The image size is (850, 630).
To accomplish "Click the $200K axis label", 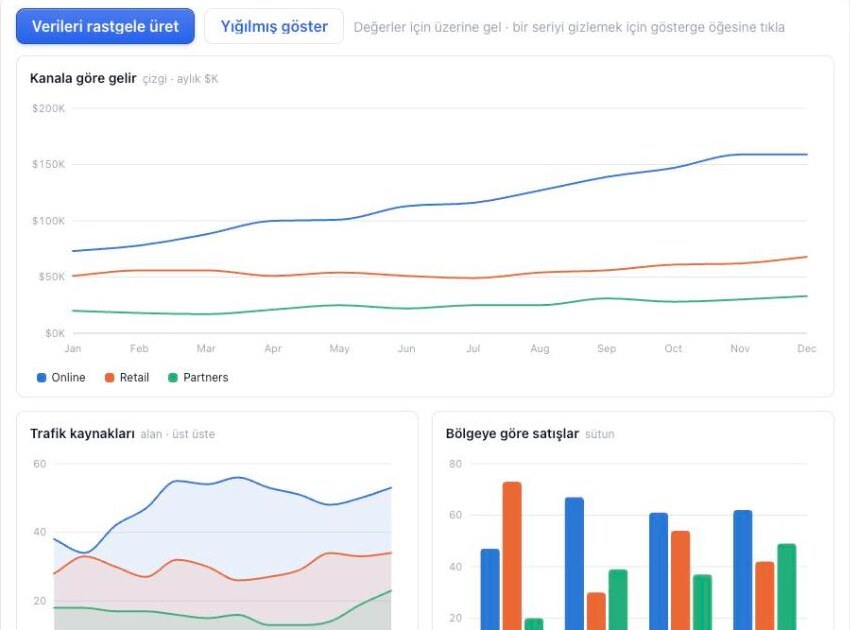I will (48, 108).
